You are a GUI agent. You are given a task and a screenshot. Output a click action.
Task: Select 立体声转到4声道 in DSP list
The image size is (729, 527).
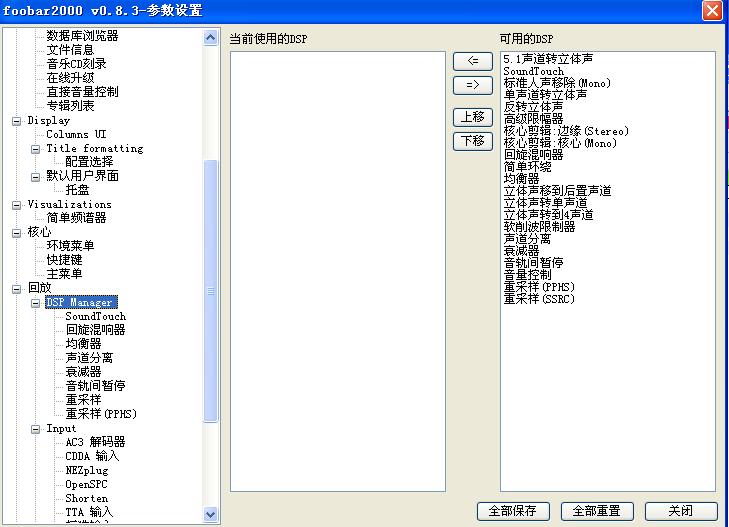[549, 215]
